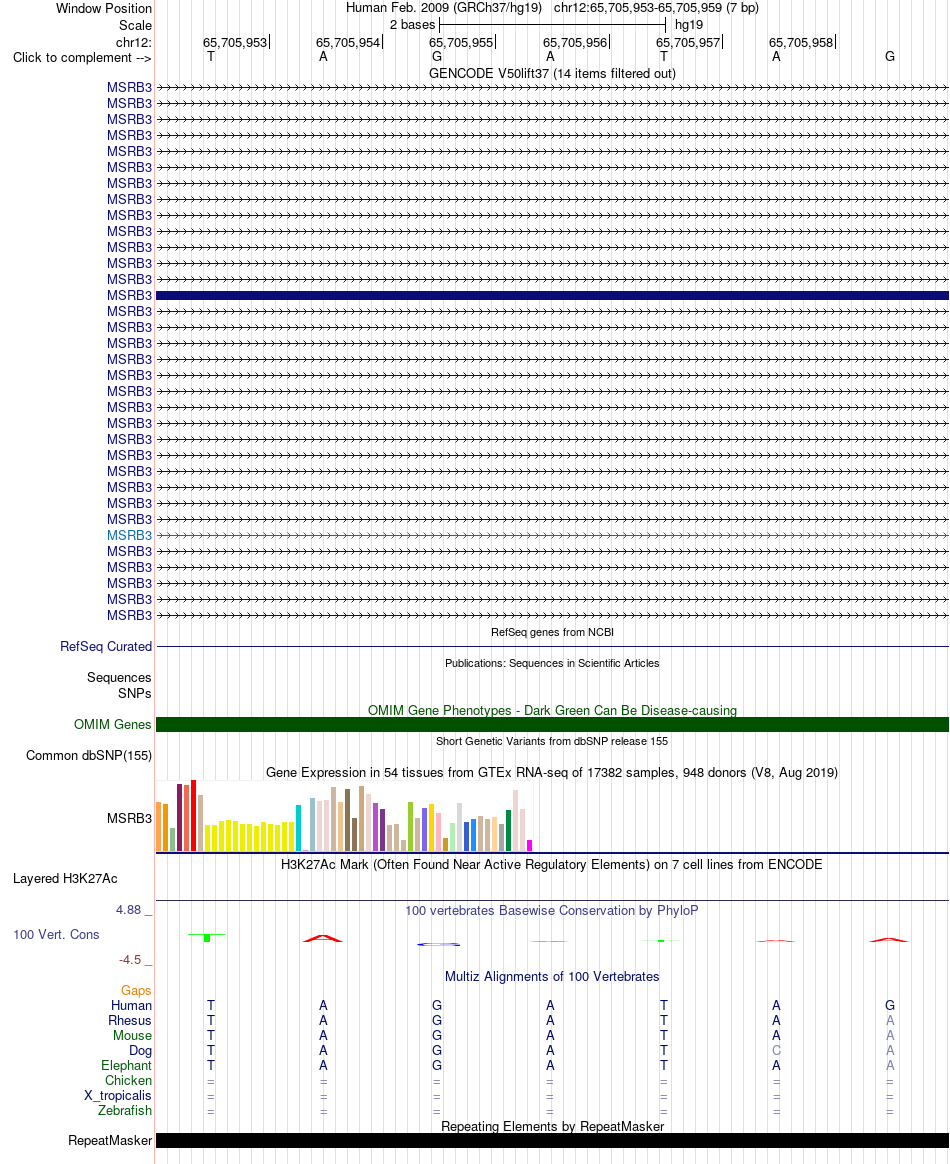The width and height of the screenshot is (950, 1164).
Task: Click position label 65,705,956 on ruler
Action: [x=575, y=42]
